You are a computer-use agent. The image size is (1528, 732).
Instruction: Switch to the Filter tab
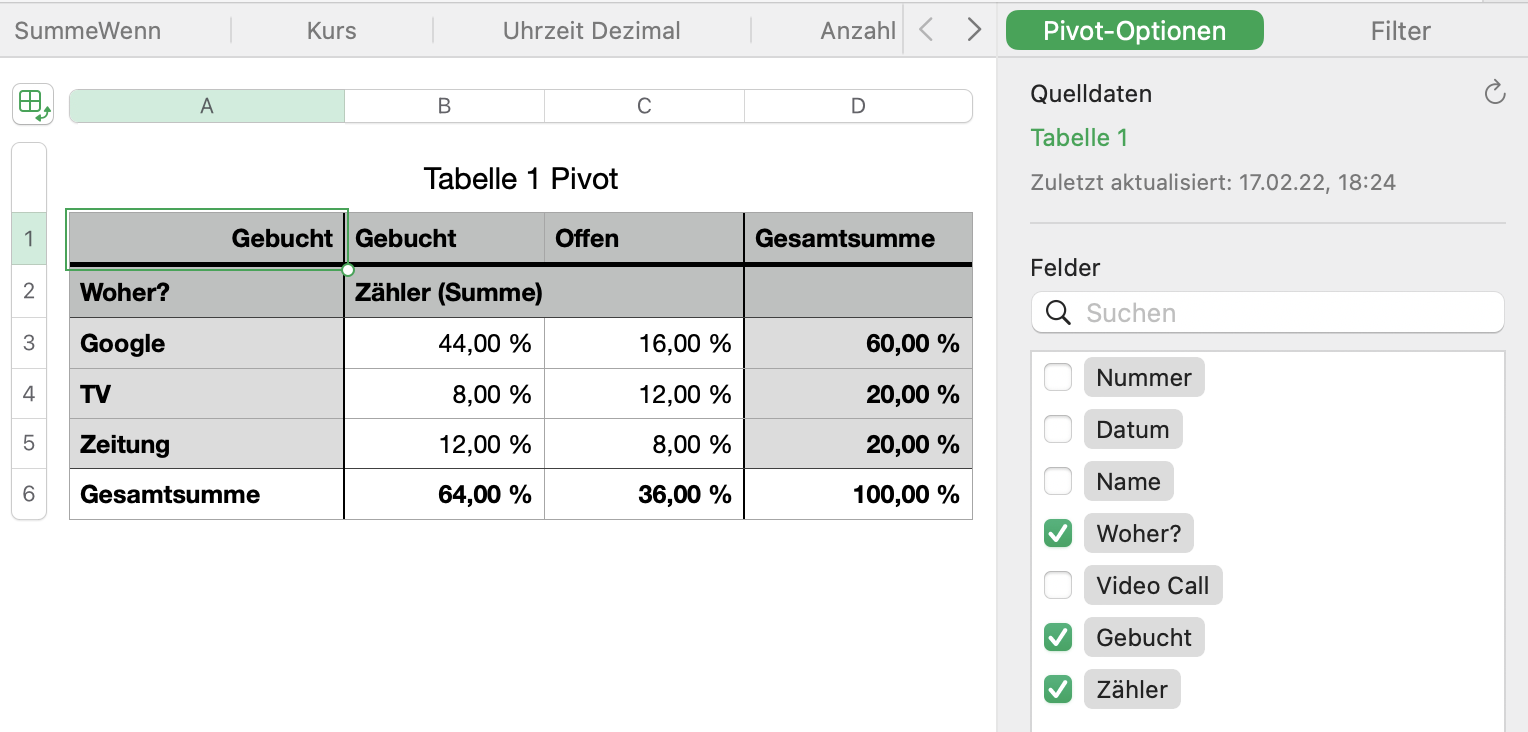(1400, 31)
